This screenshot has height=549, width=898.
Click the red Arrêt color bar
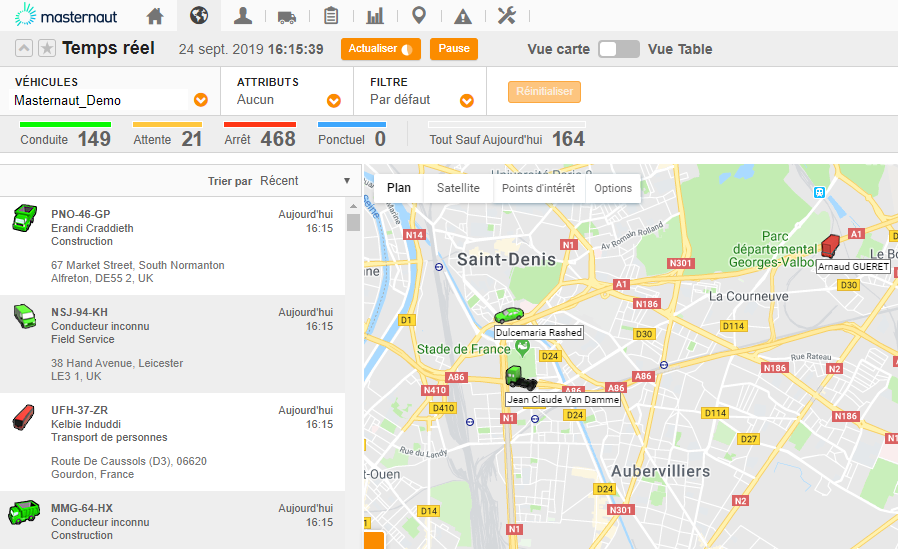point(259,124)
